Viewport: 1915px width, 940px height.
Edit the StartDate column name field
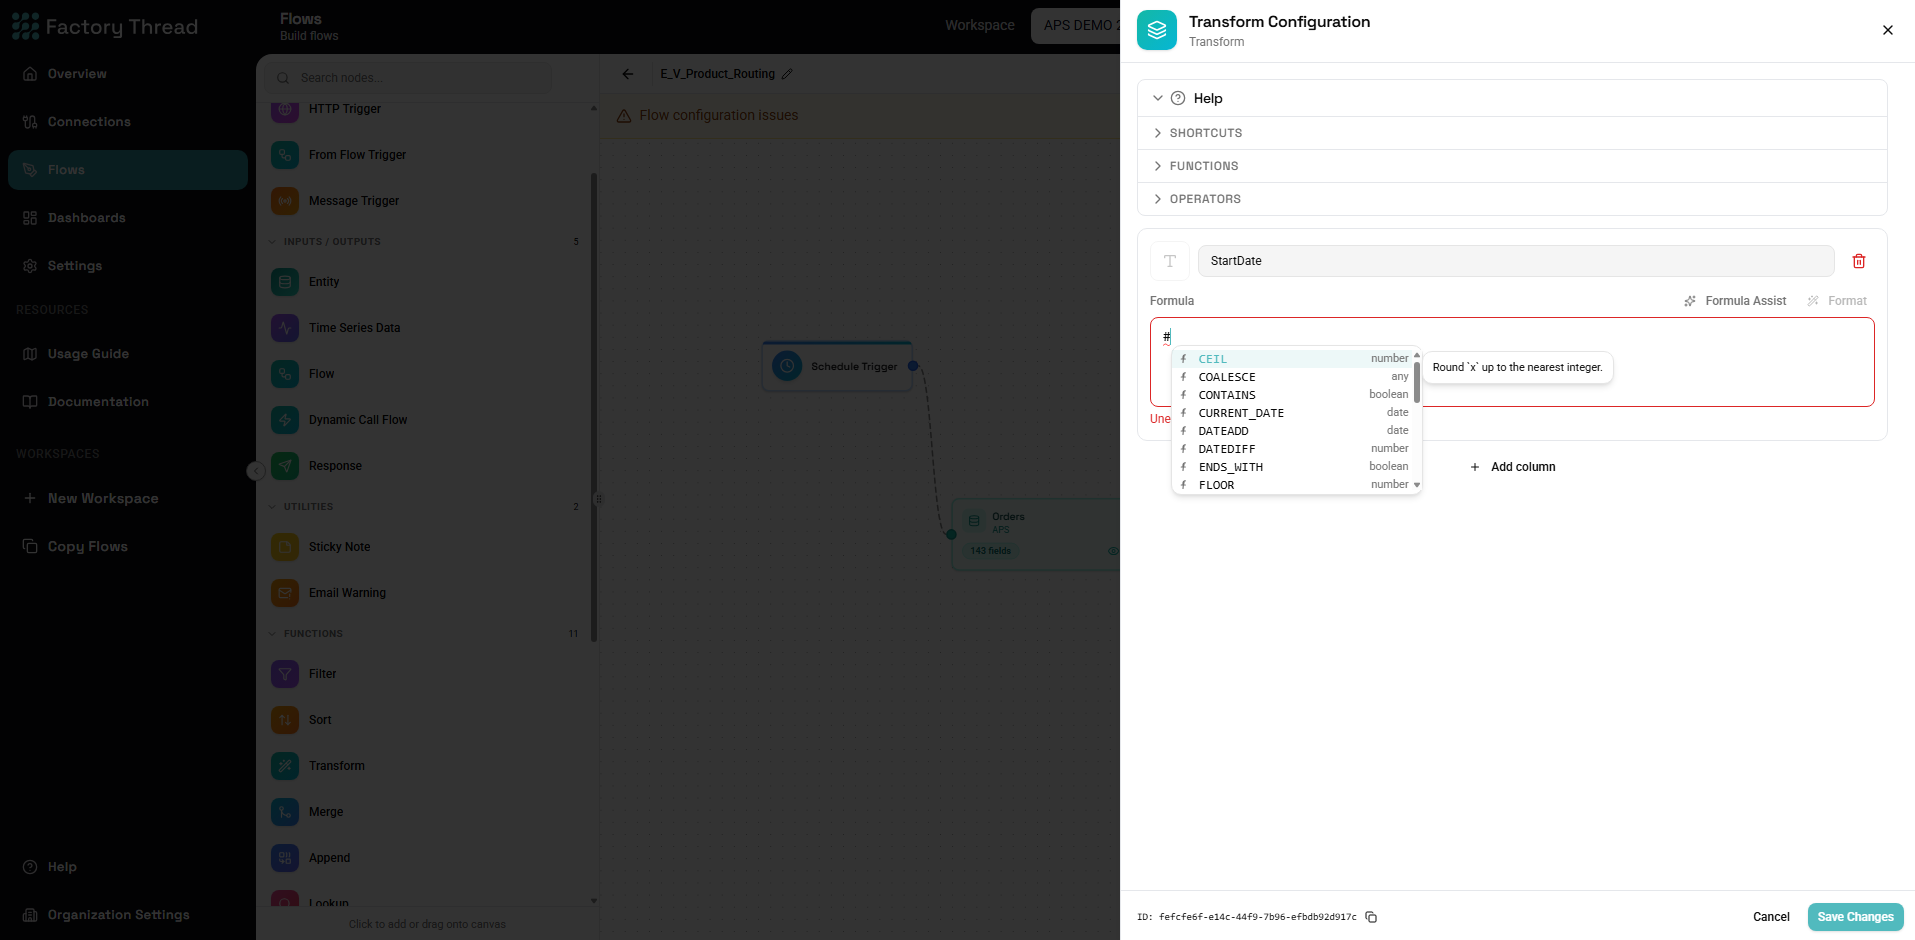[x=1516, y=261]
